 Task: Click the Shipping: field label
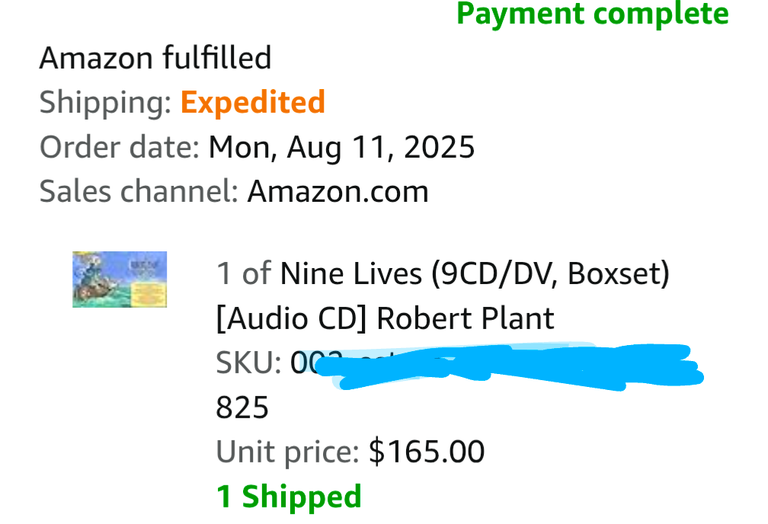pyautogui.click(x=105, y=102)
